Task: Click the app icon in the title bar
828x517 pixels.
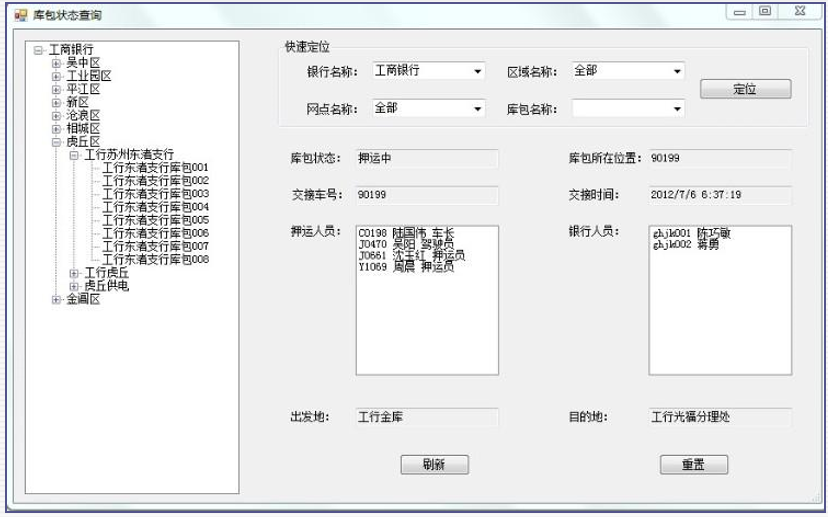Action: (21, 15)
